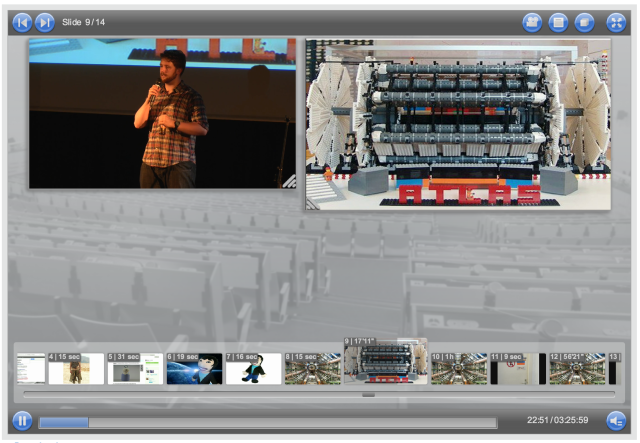Switch to camera video view
This screenshot has height=443, width=640.
coord(532,22)
